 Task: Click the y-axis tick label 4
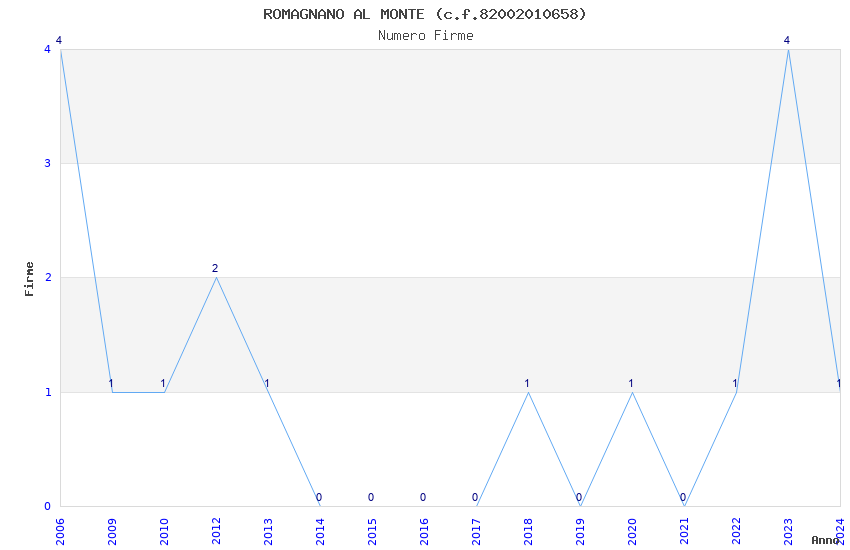tap(48, 49)
